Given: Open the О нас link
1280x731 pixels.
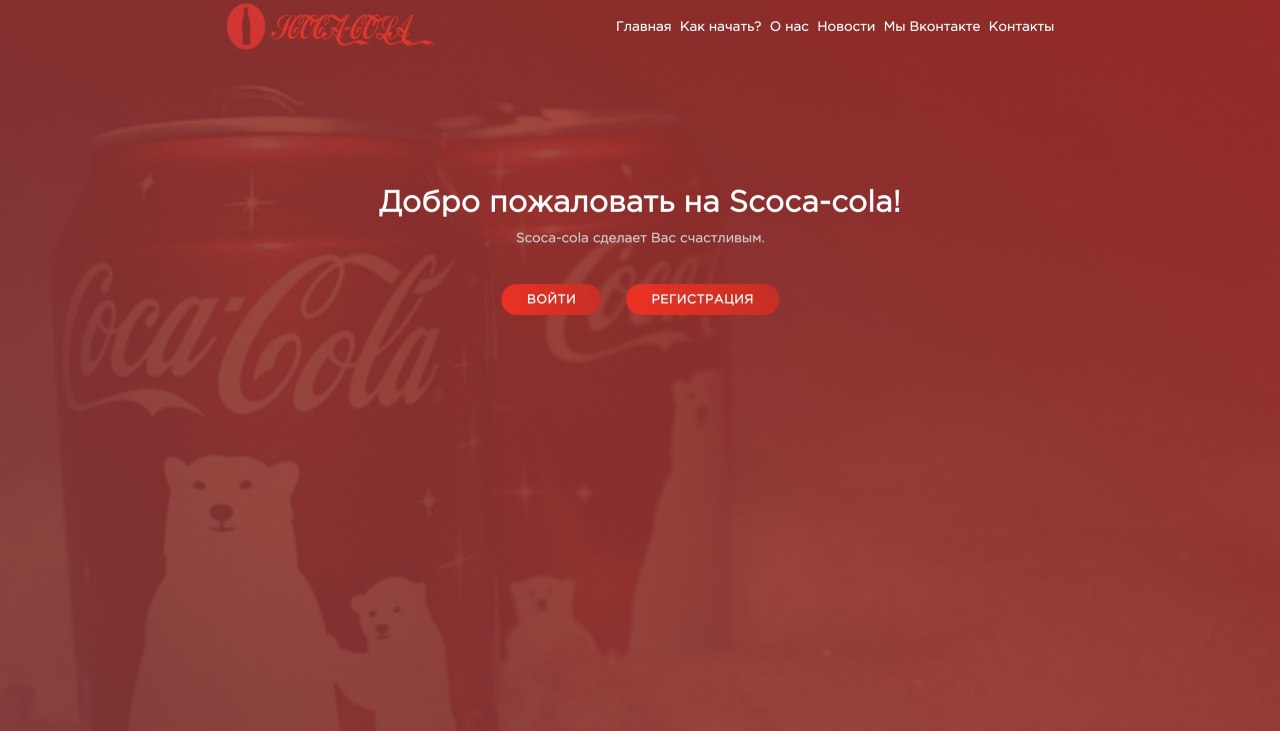Looking at the screenshot, I should (789, 27).
